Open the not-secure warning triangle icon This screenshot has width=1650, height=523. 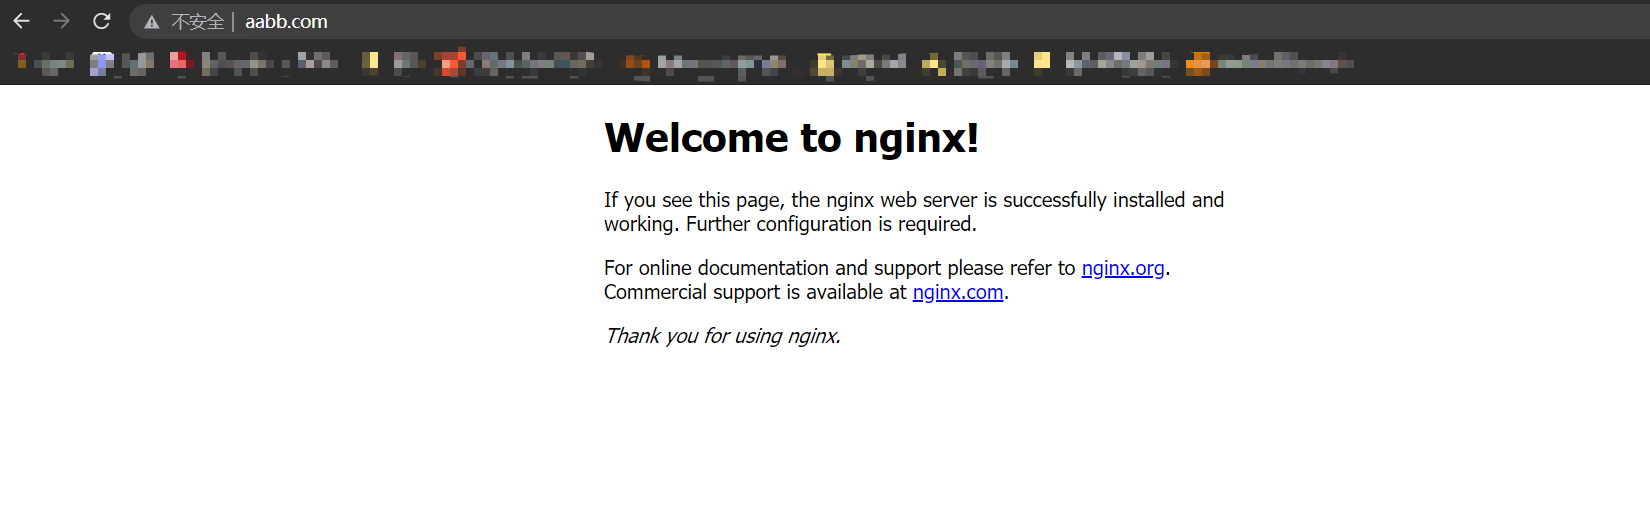pyautogui.click(x=152, y=22)
